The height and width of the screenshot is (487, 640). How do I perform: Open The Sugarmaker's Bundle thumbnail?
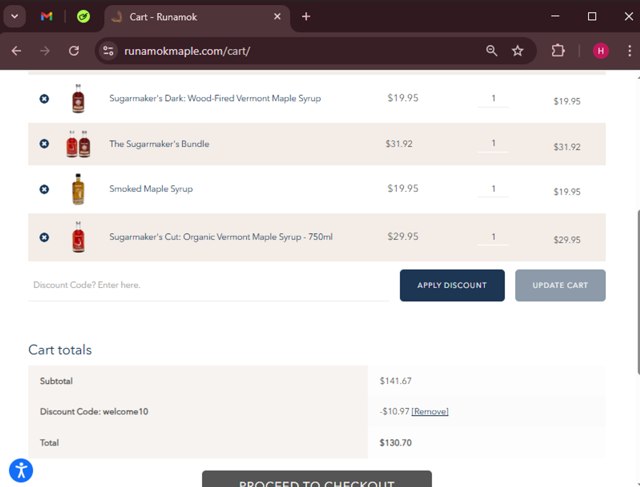click(78, 144)
